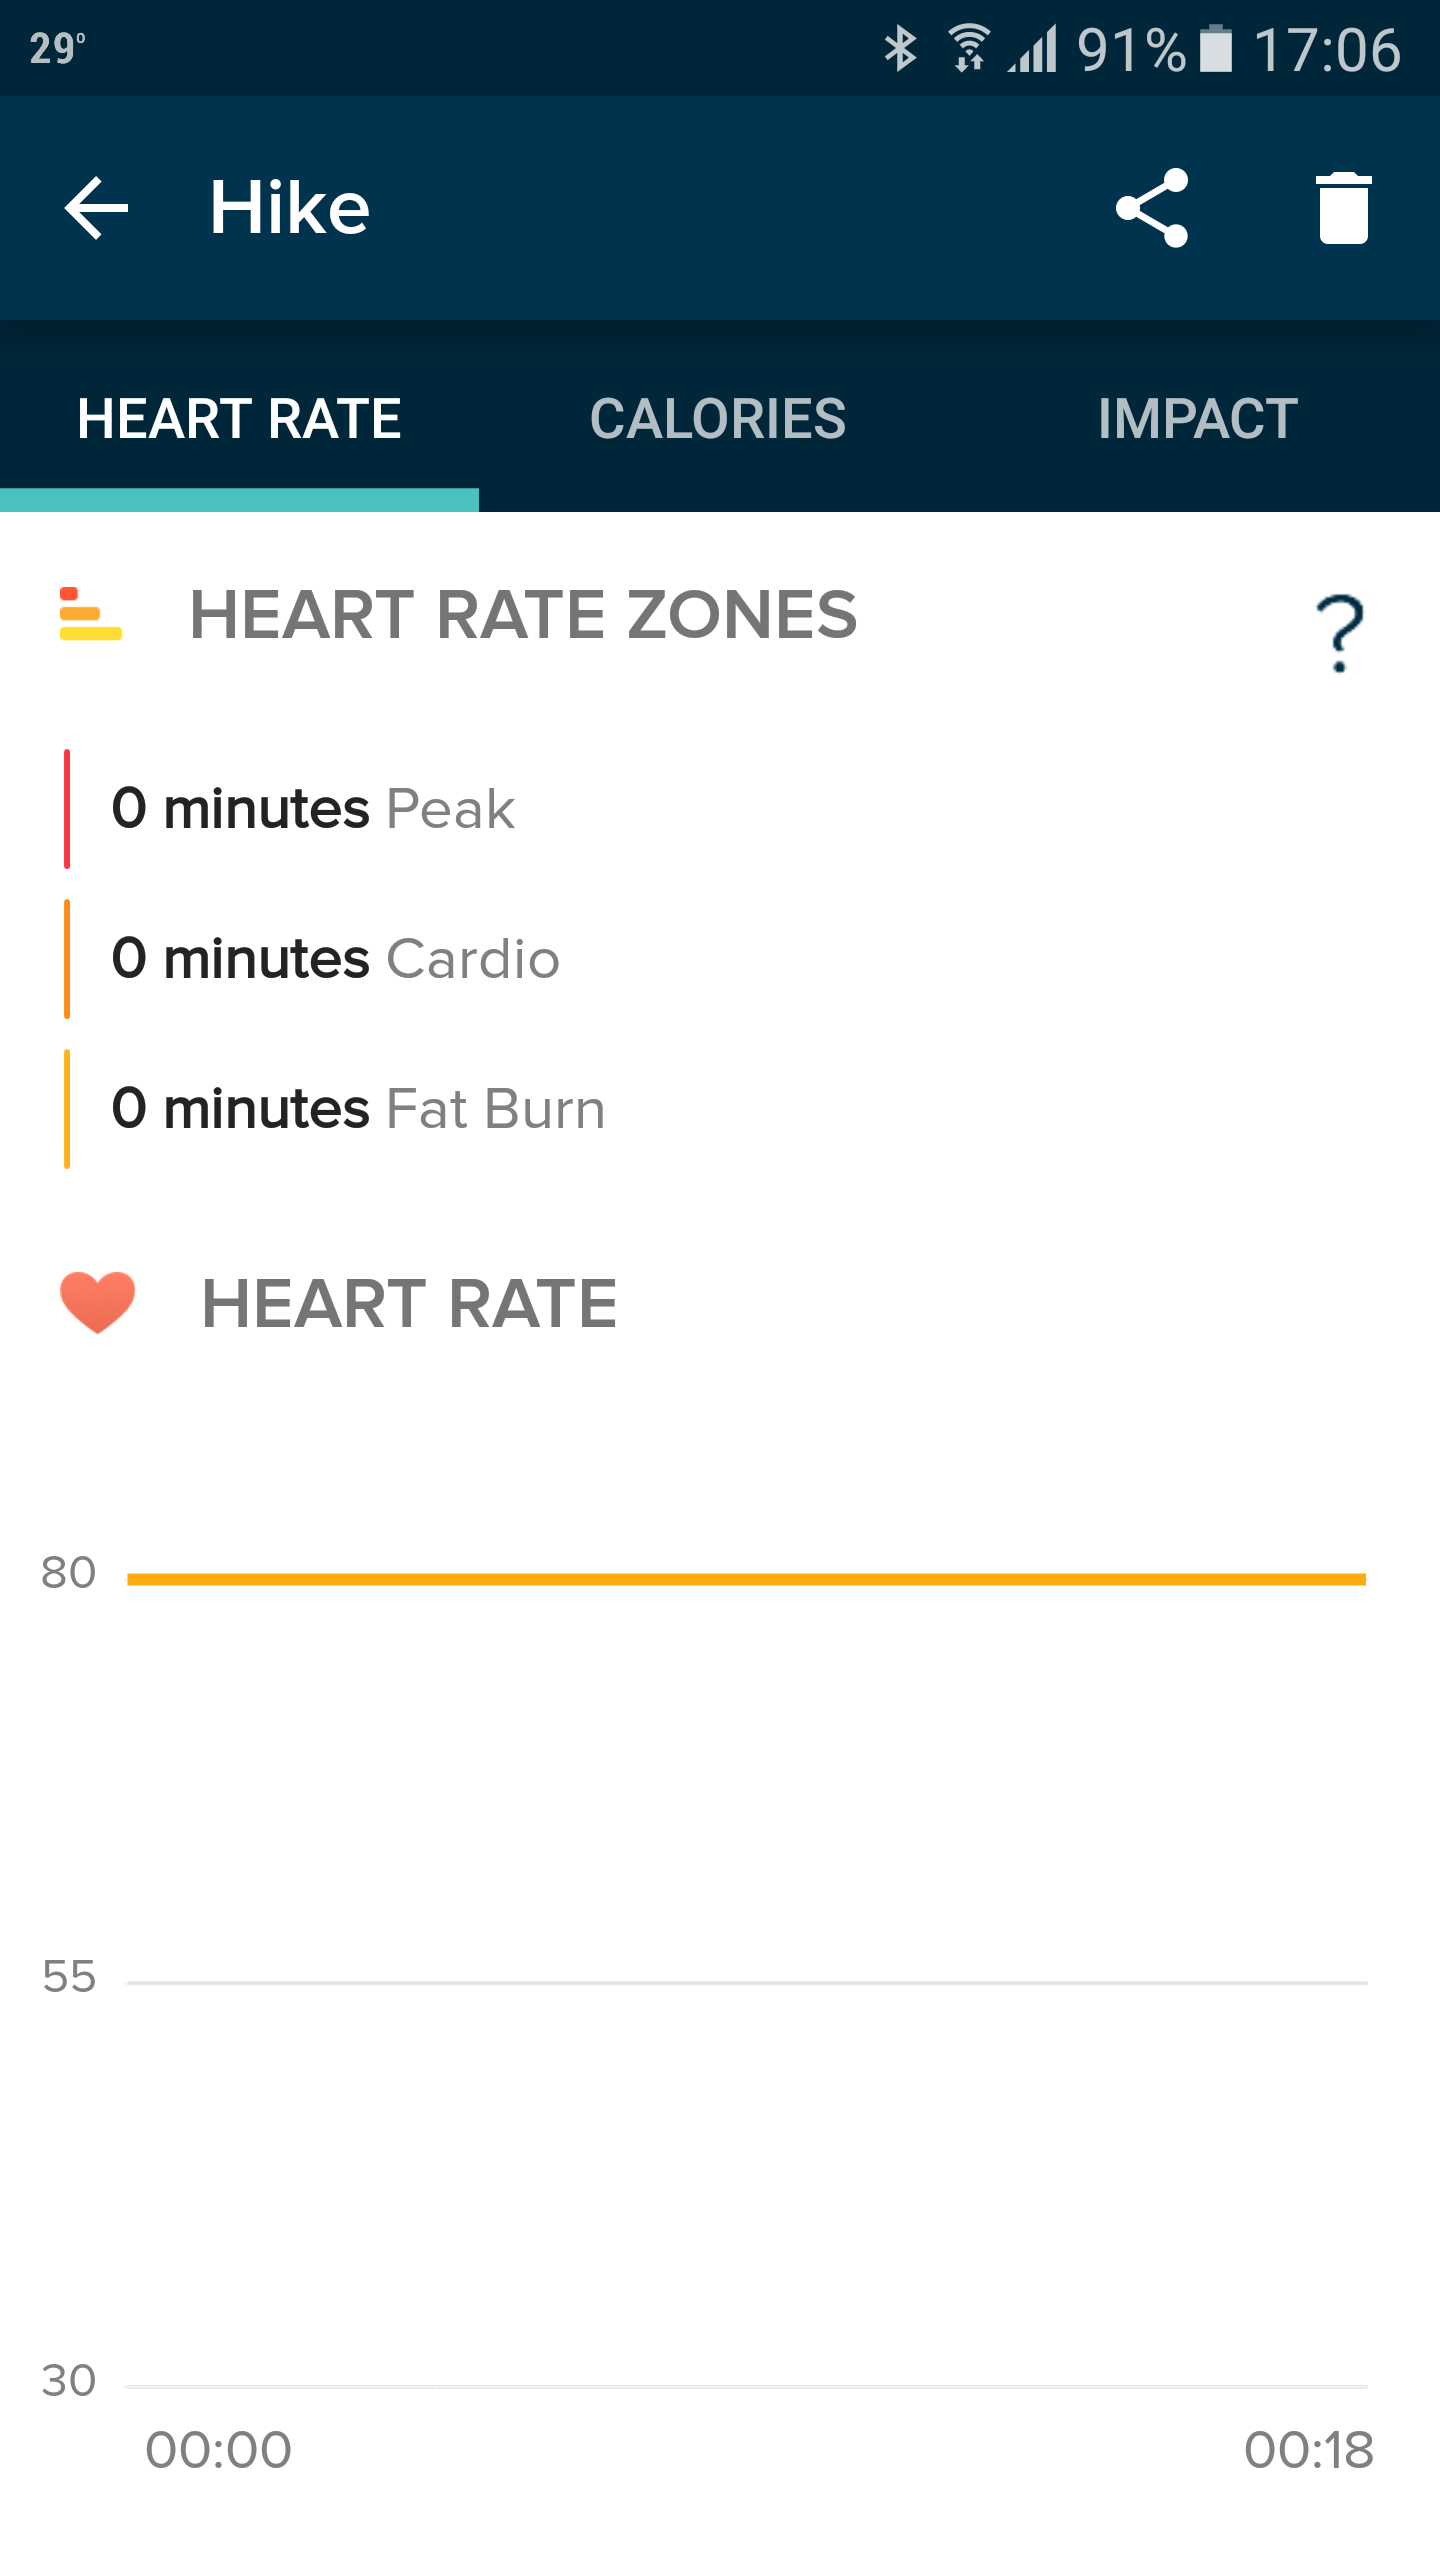Screen dimensions: 1440x2560
Task: Select the Heart Rate tab
Action: (240, 418)
